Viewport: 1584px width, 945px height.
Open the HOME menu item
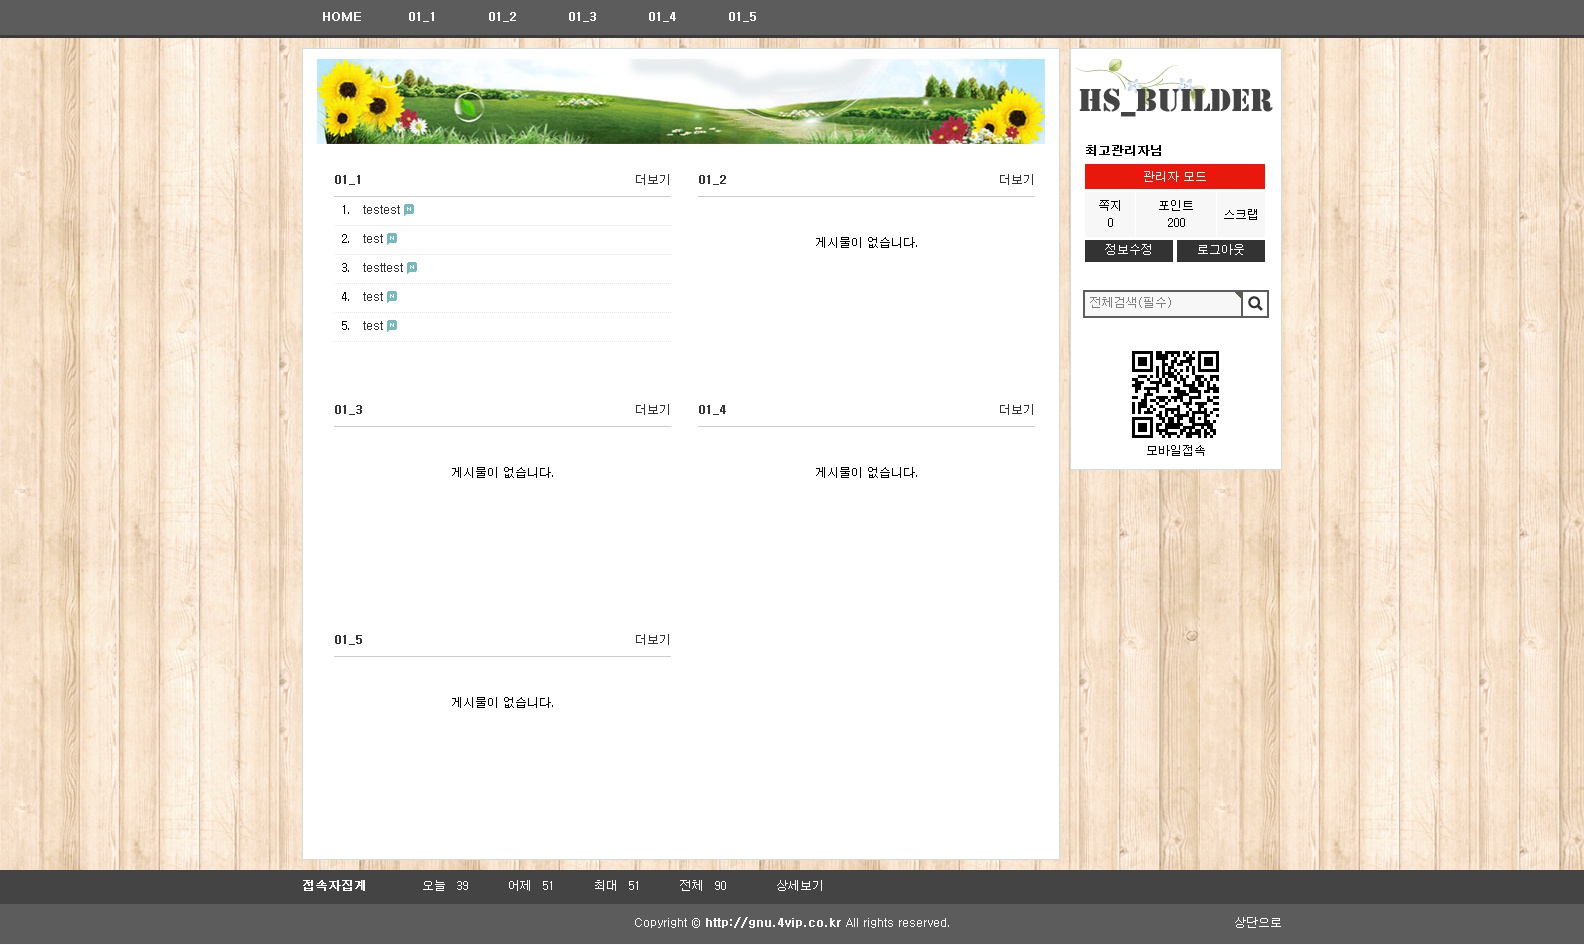click(x=341, y=17)
